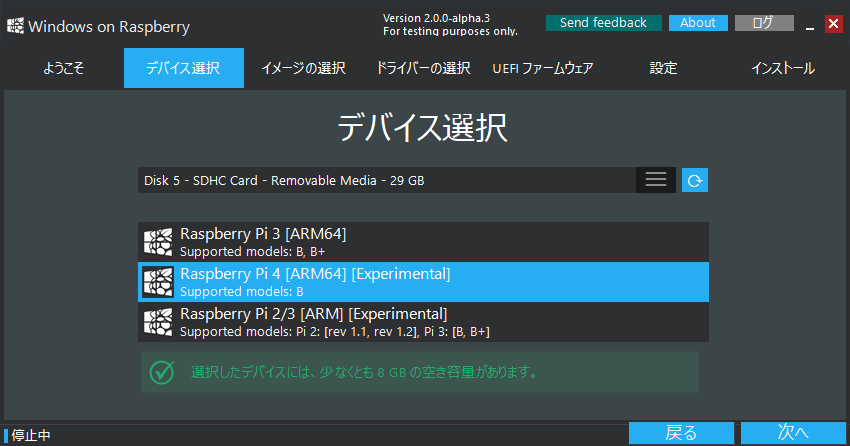Open the 設定 tab
This screenshot has width=850, height=446.
pos(664,68)
